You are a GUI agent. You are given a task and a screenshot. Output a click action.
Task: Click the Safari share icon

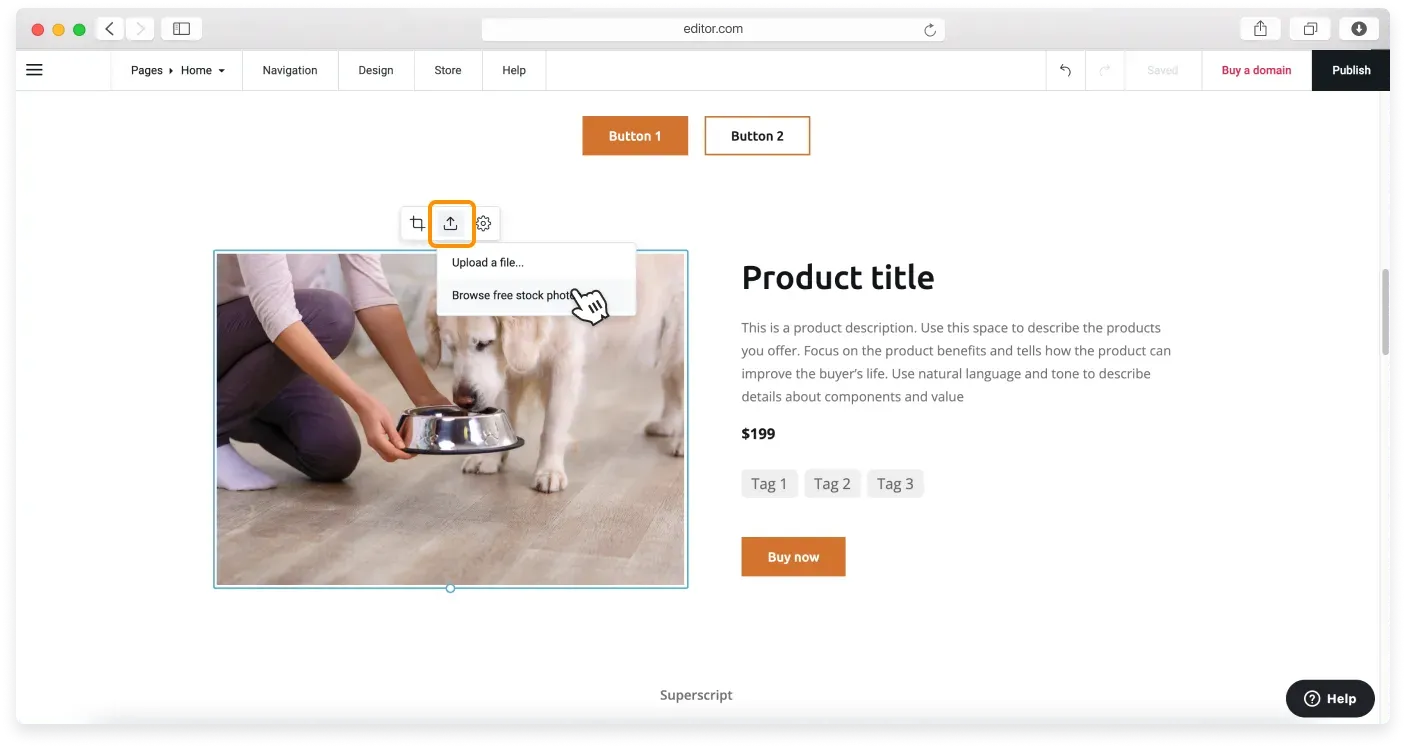1261,29
